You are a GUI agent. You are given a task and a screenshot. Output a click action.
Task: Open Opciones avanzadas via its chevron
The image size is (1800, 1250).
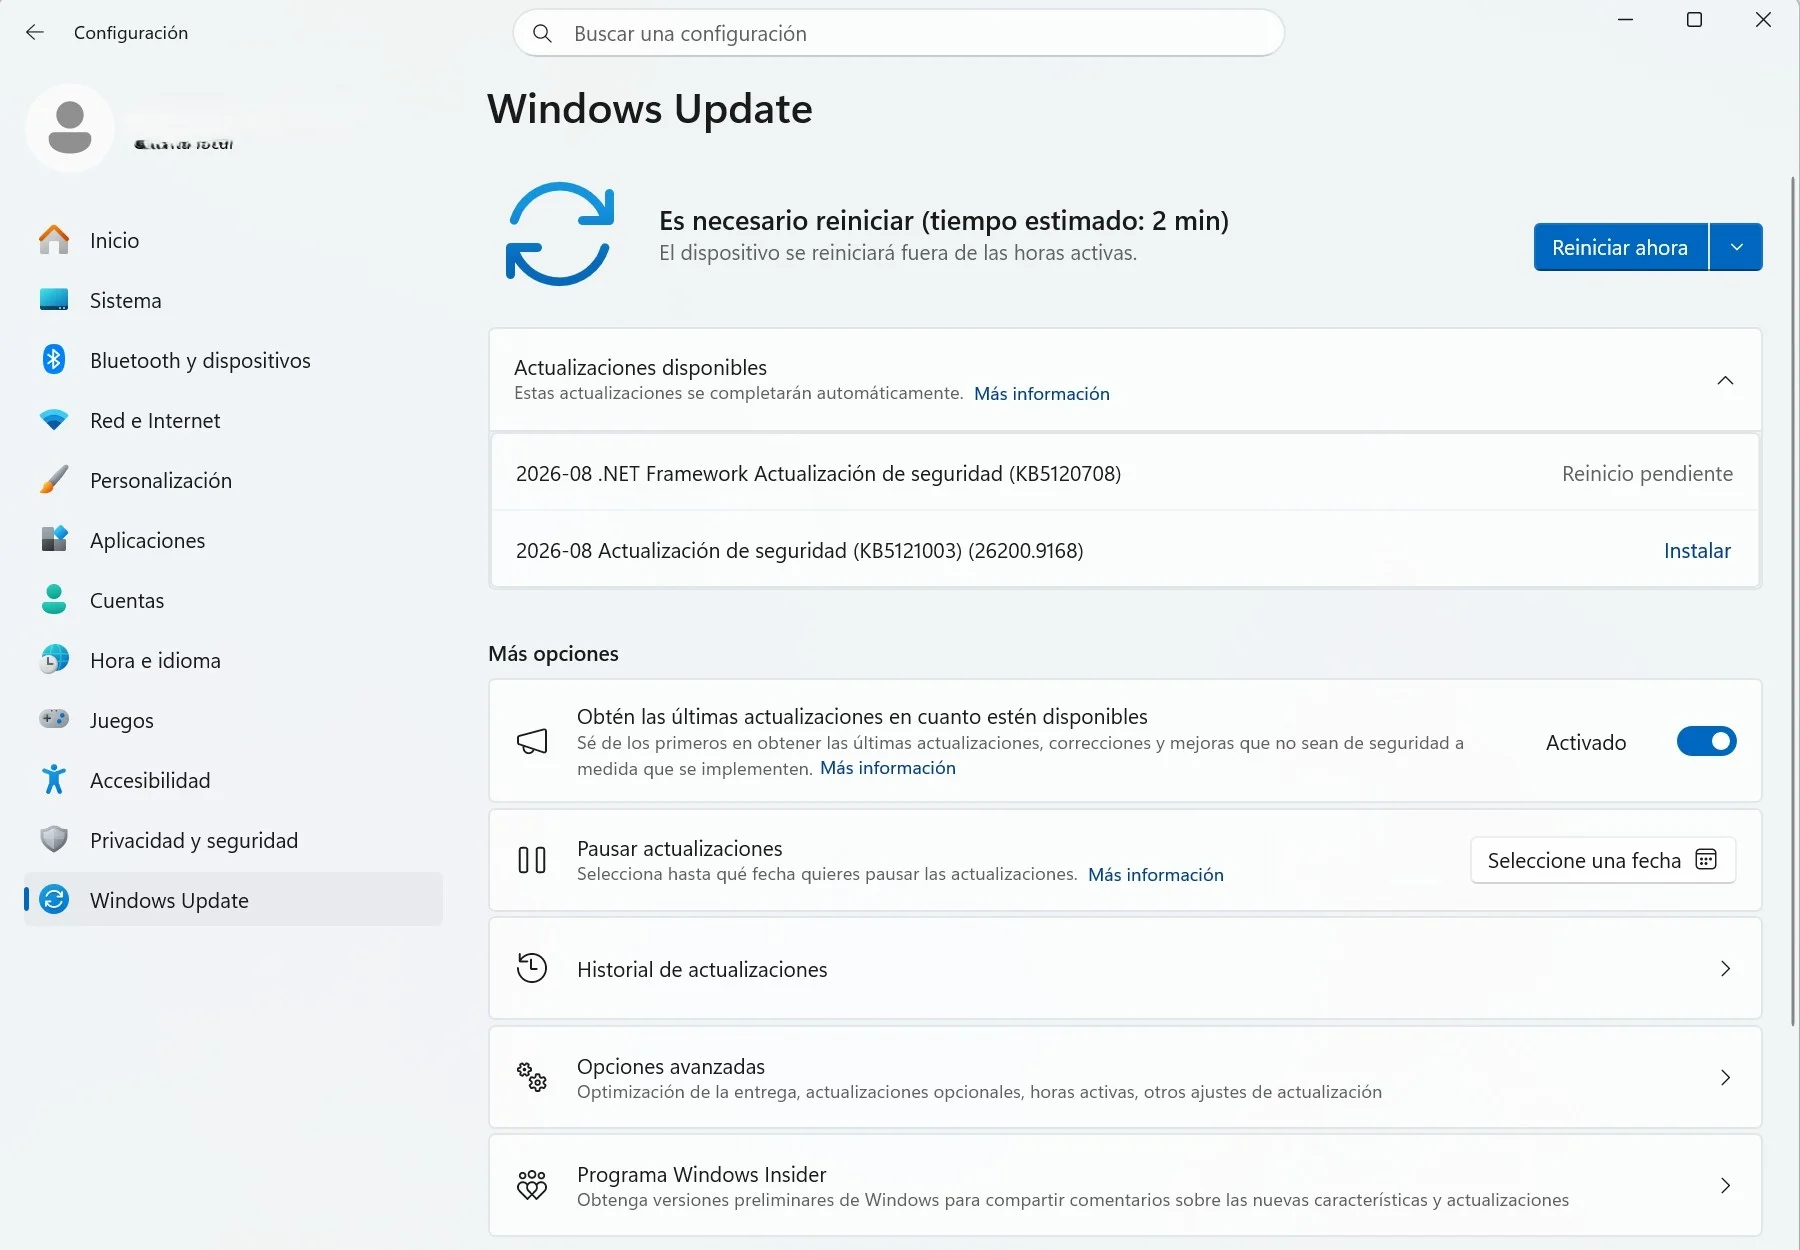pyautogui.click(x=1725, y=1077)
